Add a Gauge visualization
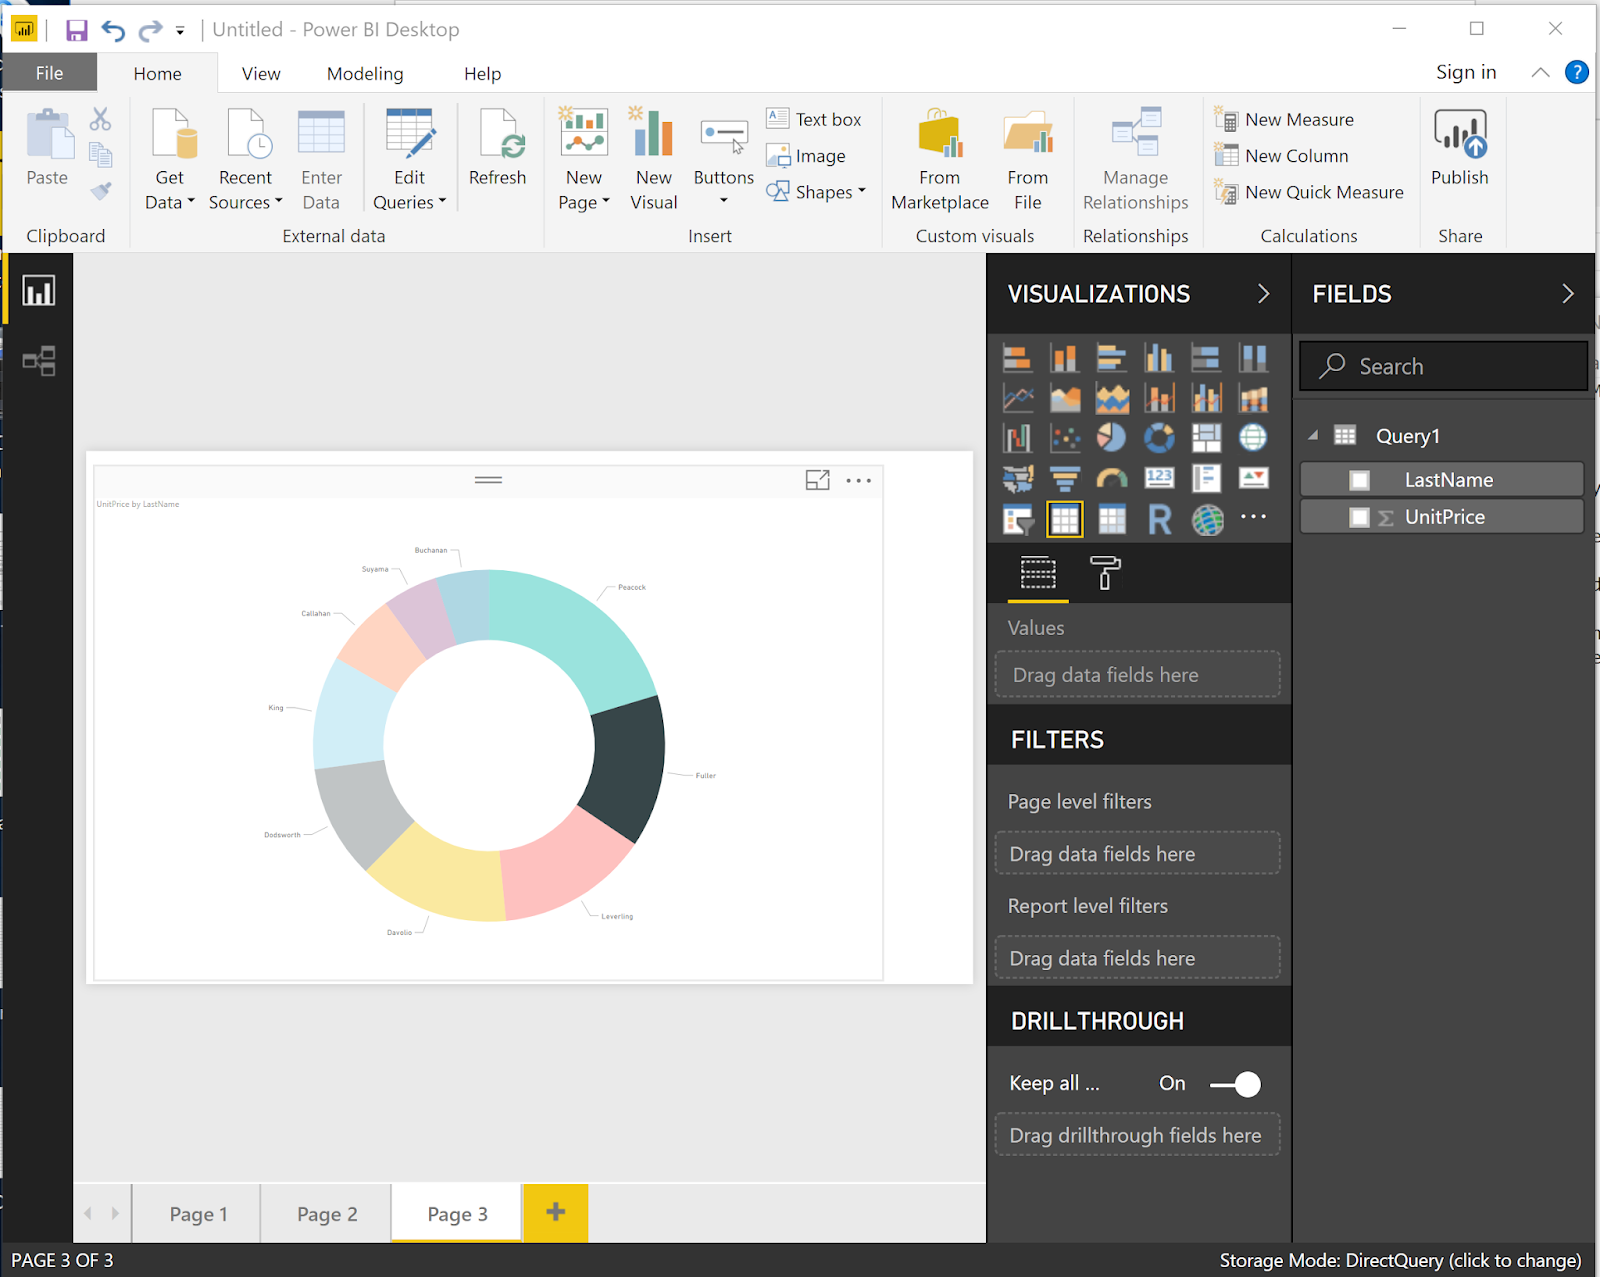 1113,477
